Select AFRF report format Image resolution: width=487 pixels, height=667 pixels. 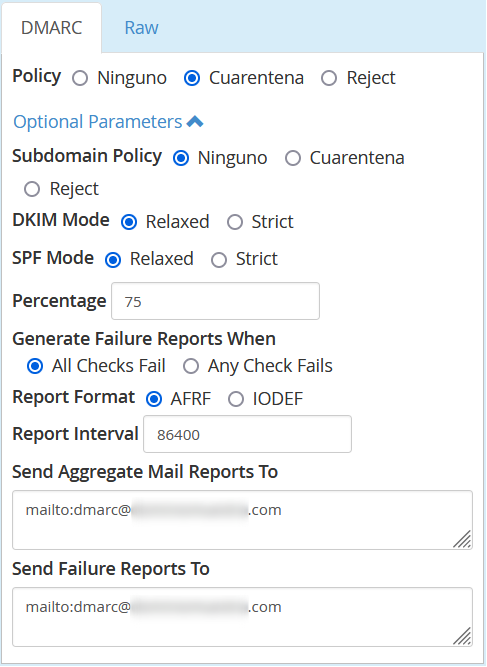pyautogui.click(x=154, y=399)
